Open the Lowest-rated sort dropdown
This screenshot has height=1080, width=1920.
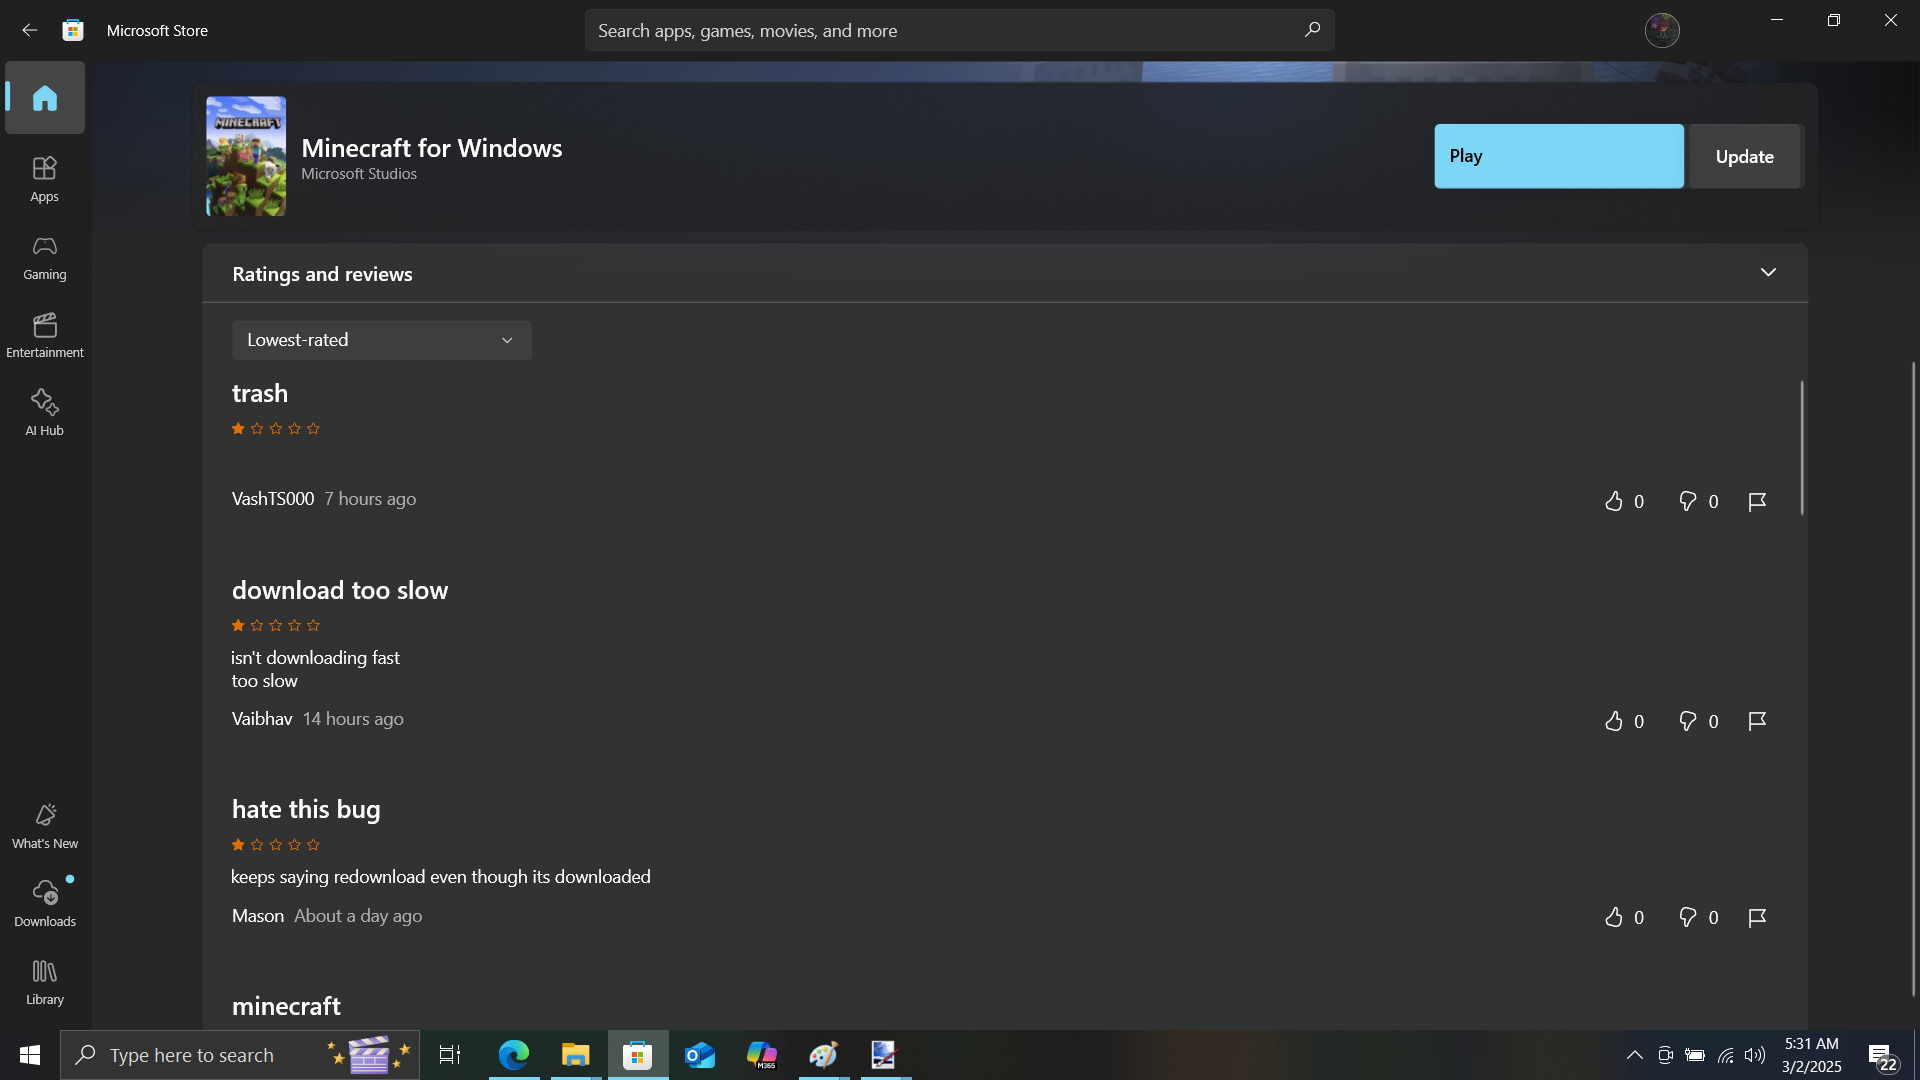tap(382, 340)
